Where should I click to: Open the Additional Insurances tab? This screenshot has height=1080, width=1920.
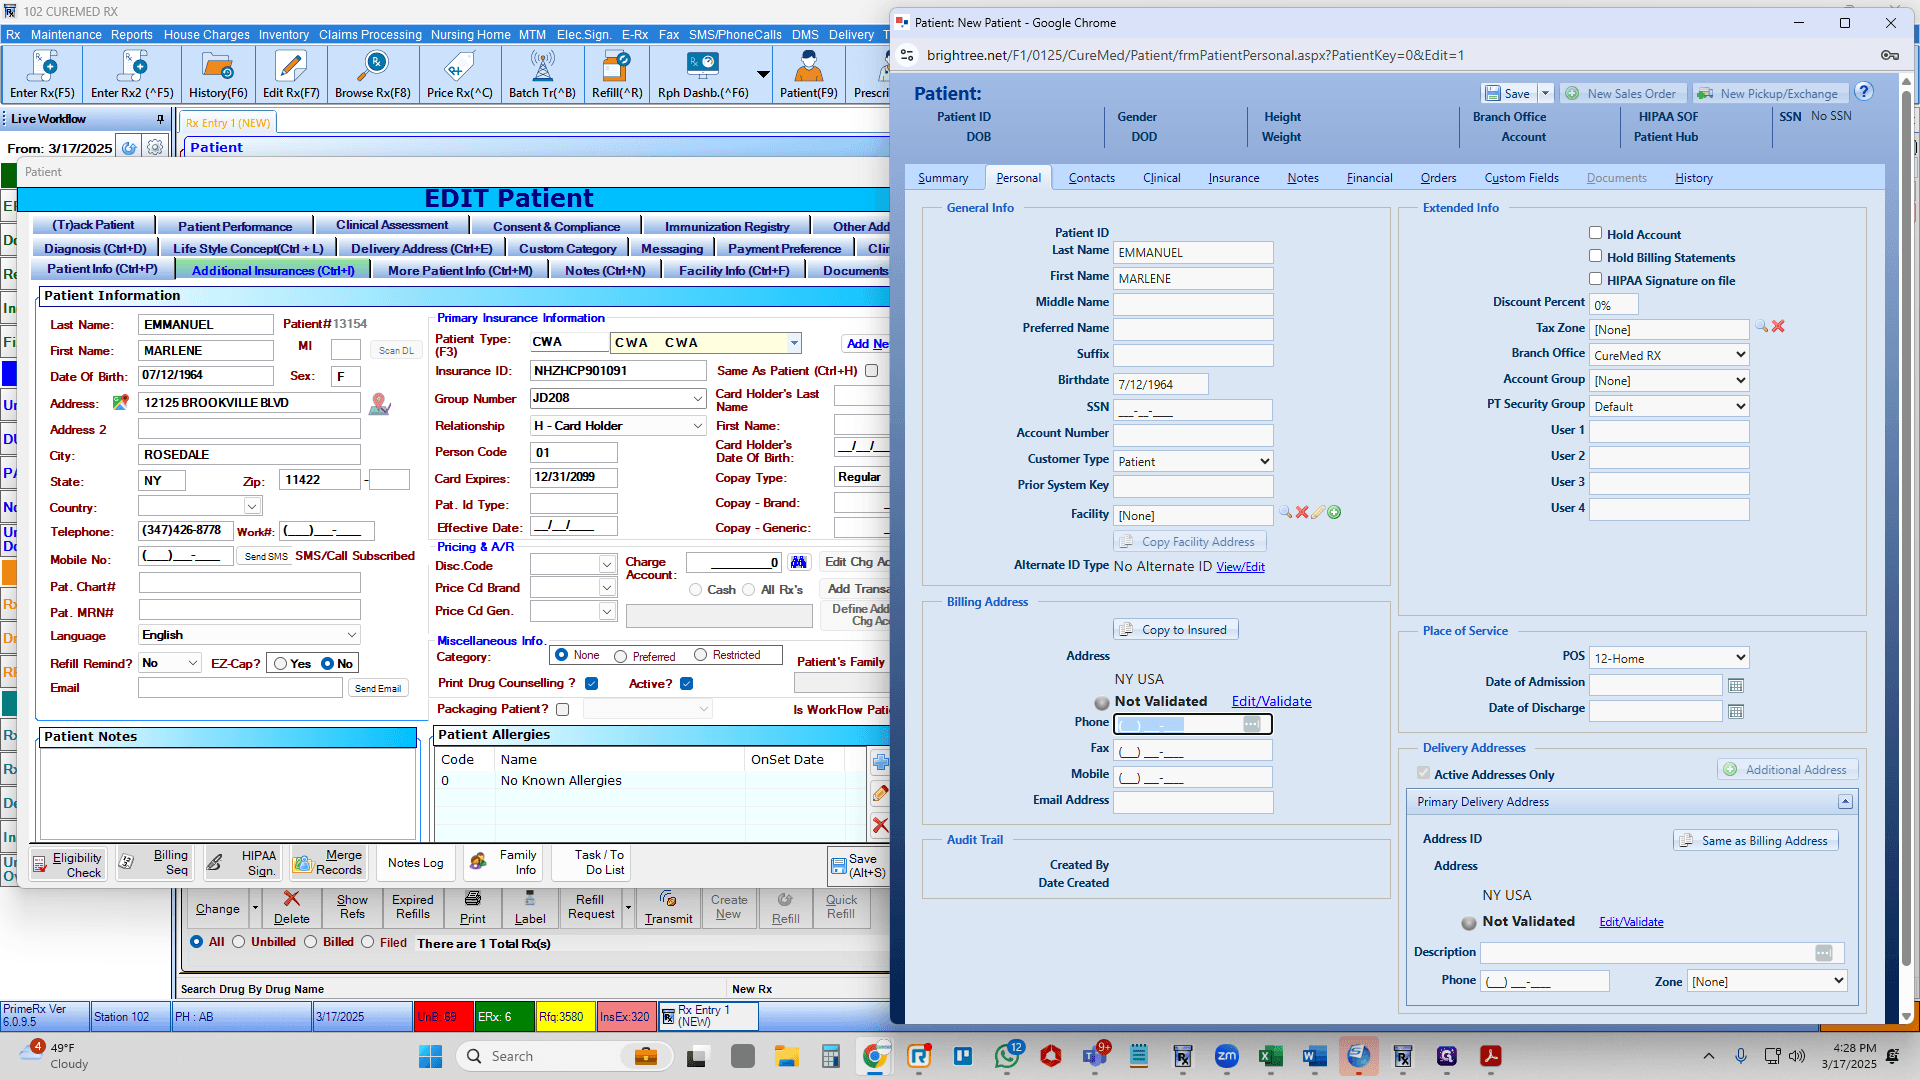tap(273, 270)
